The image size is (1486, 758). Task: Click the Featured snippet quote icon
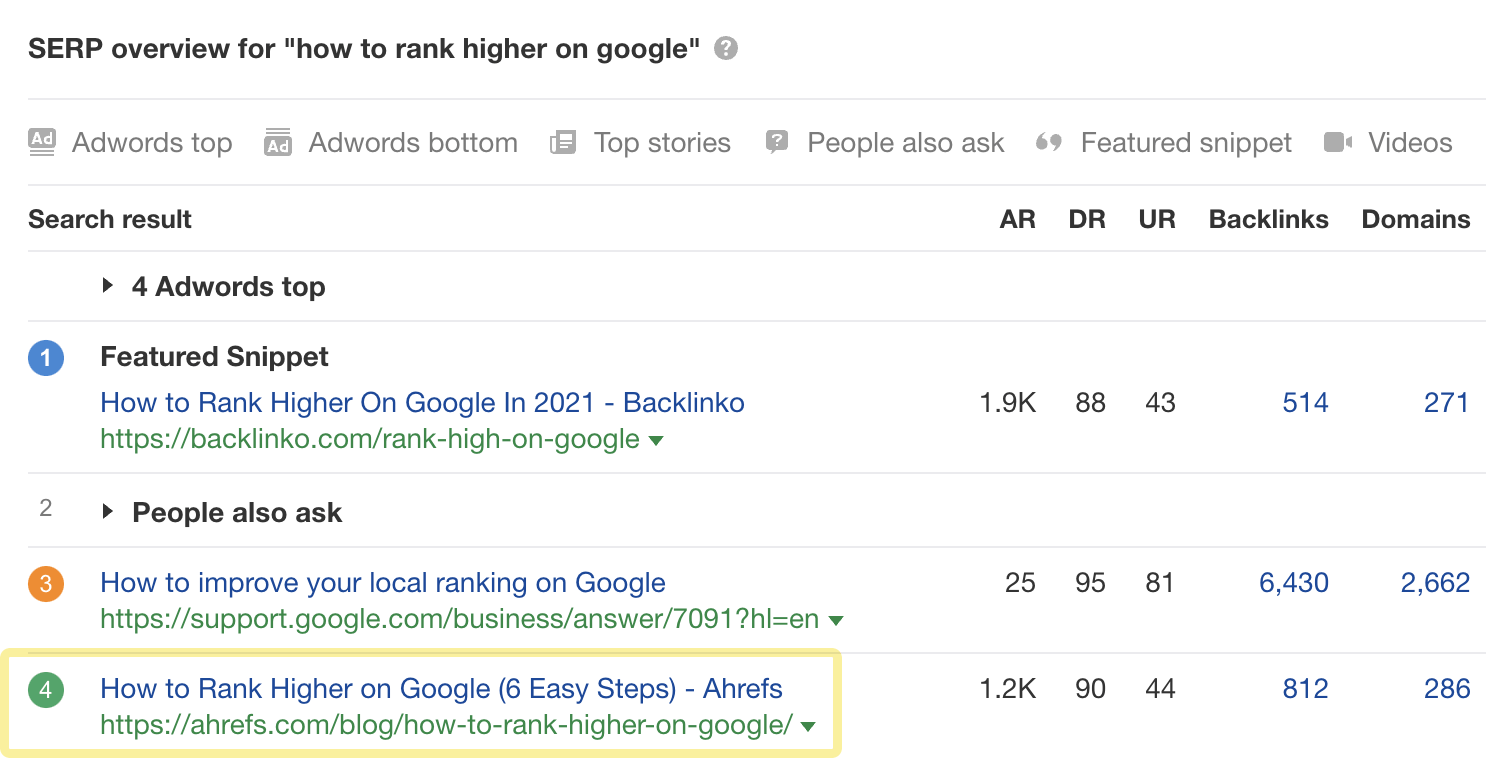click(x=1048, y=143)
